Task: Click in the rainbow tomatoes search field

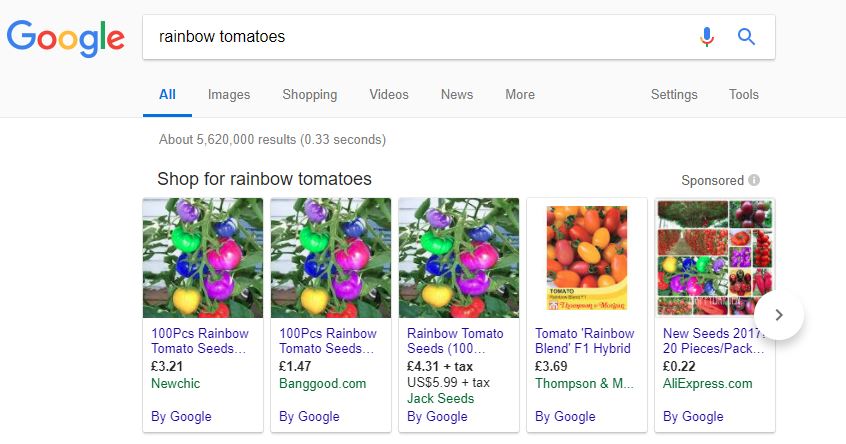Action: pyautogui.click(x=421, y=37)
